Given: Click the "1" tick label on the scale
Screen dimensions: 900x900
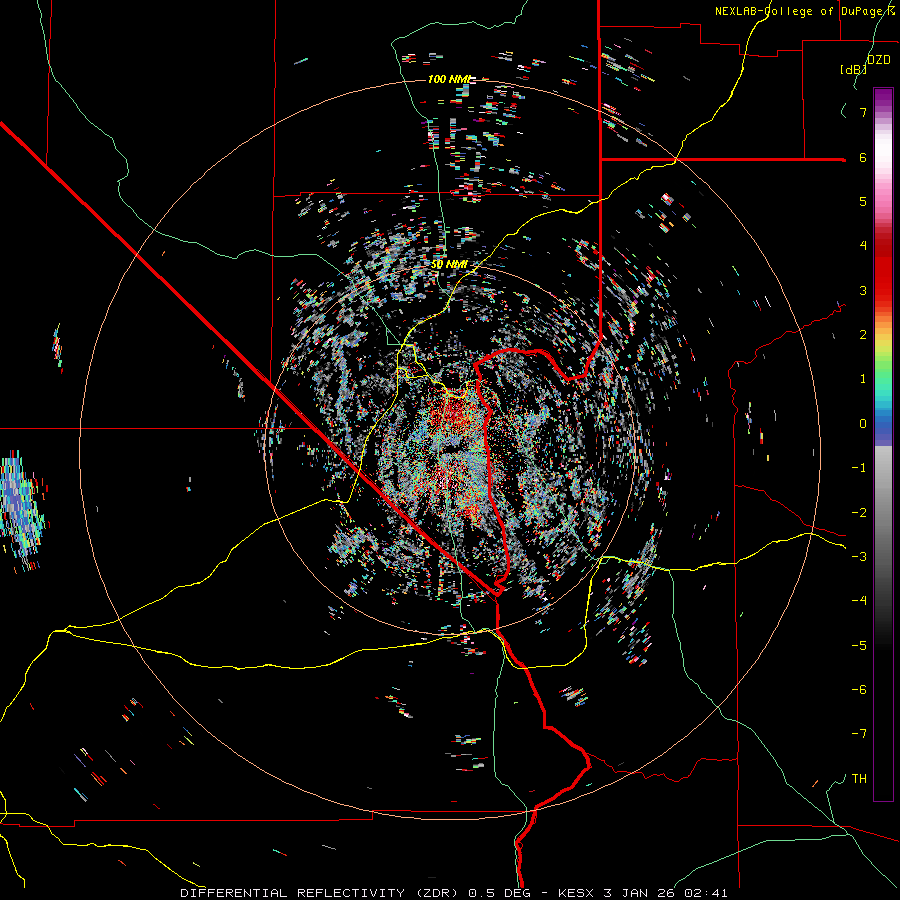Looking at the screenshot, I should (863, 379).
